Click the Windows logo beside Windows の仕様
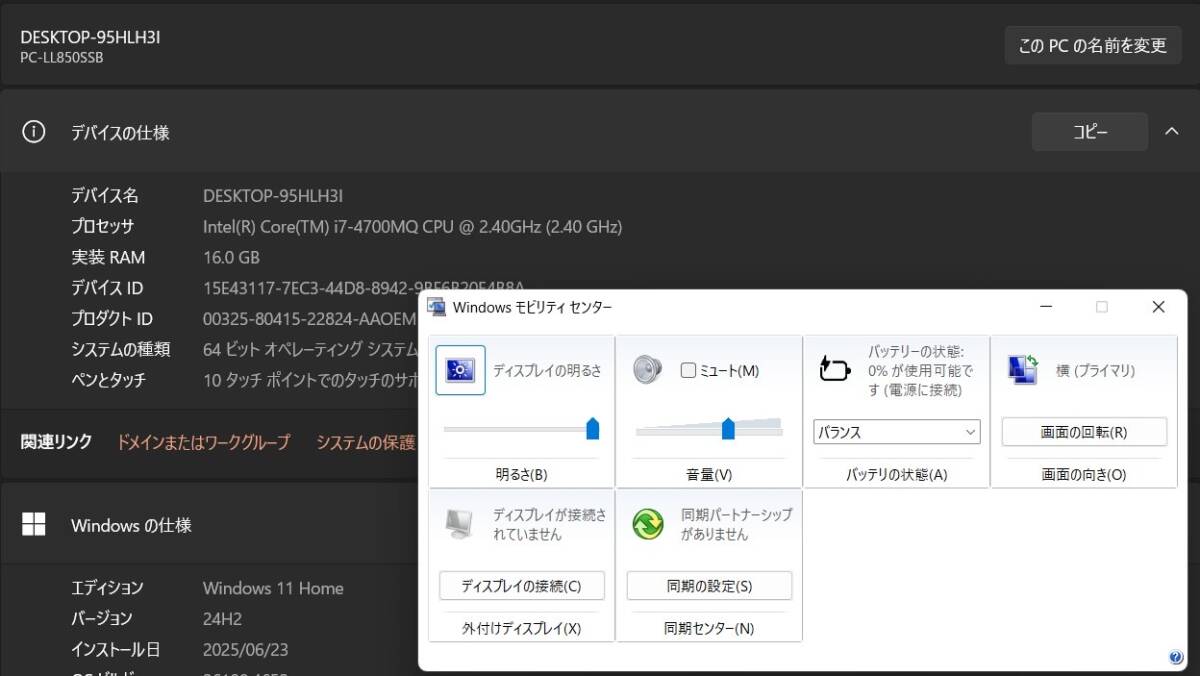The height and width of the screenshot is (676, 1200). click(34, 525)
